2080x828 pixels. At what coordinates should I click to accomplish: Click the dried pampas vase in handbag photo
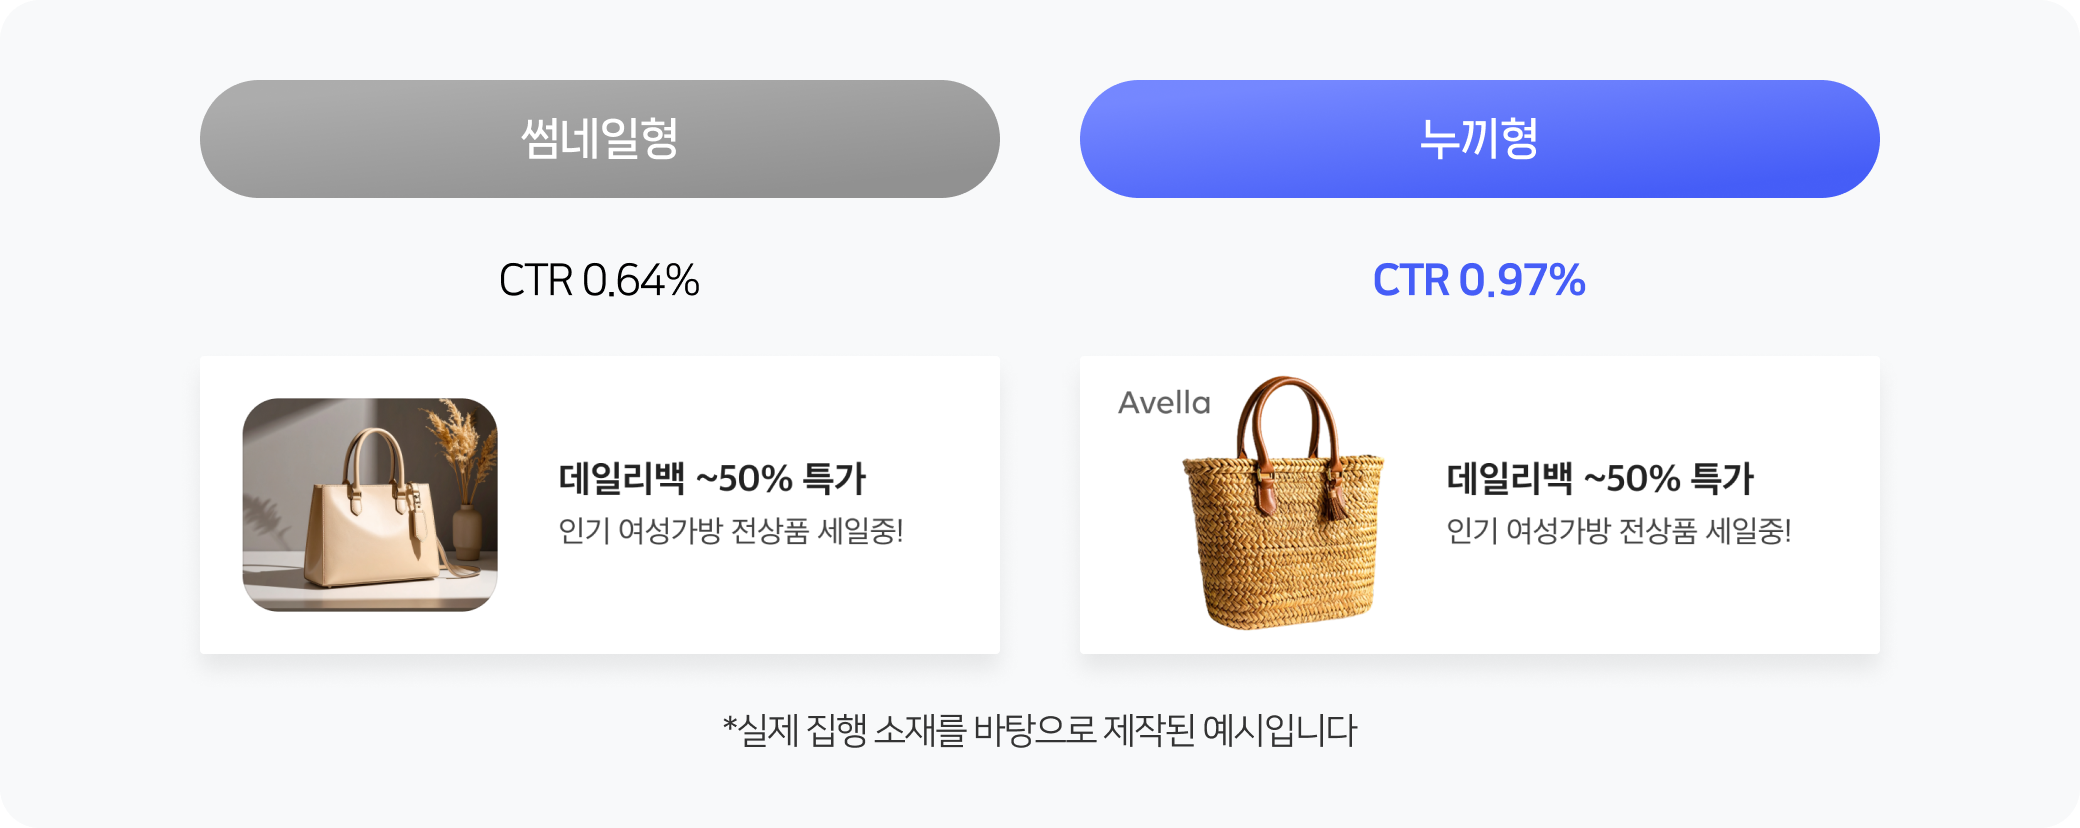pos(462,480)
